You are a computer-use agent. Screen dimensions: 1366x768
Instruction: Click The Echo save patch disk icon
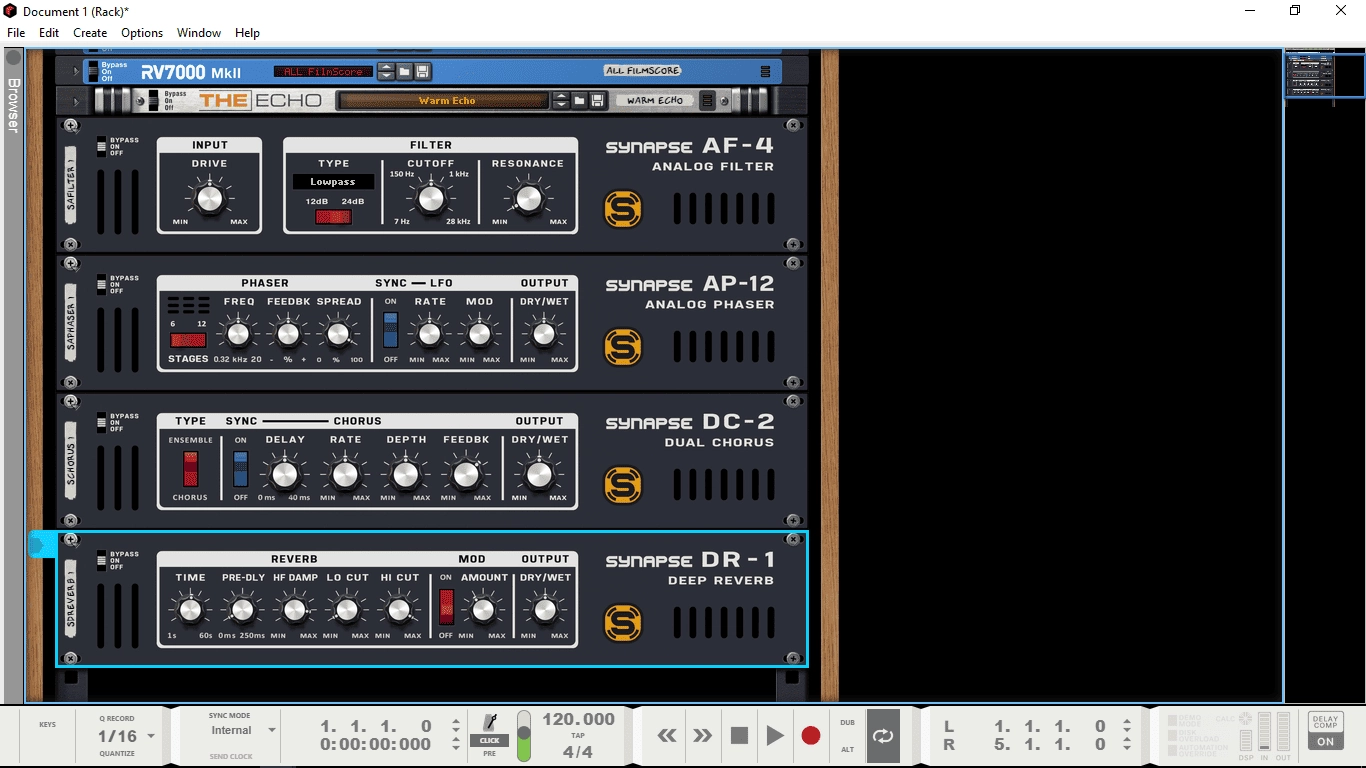[x=598, y=100]
